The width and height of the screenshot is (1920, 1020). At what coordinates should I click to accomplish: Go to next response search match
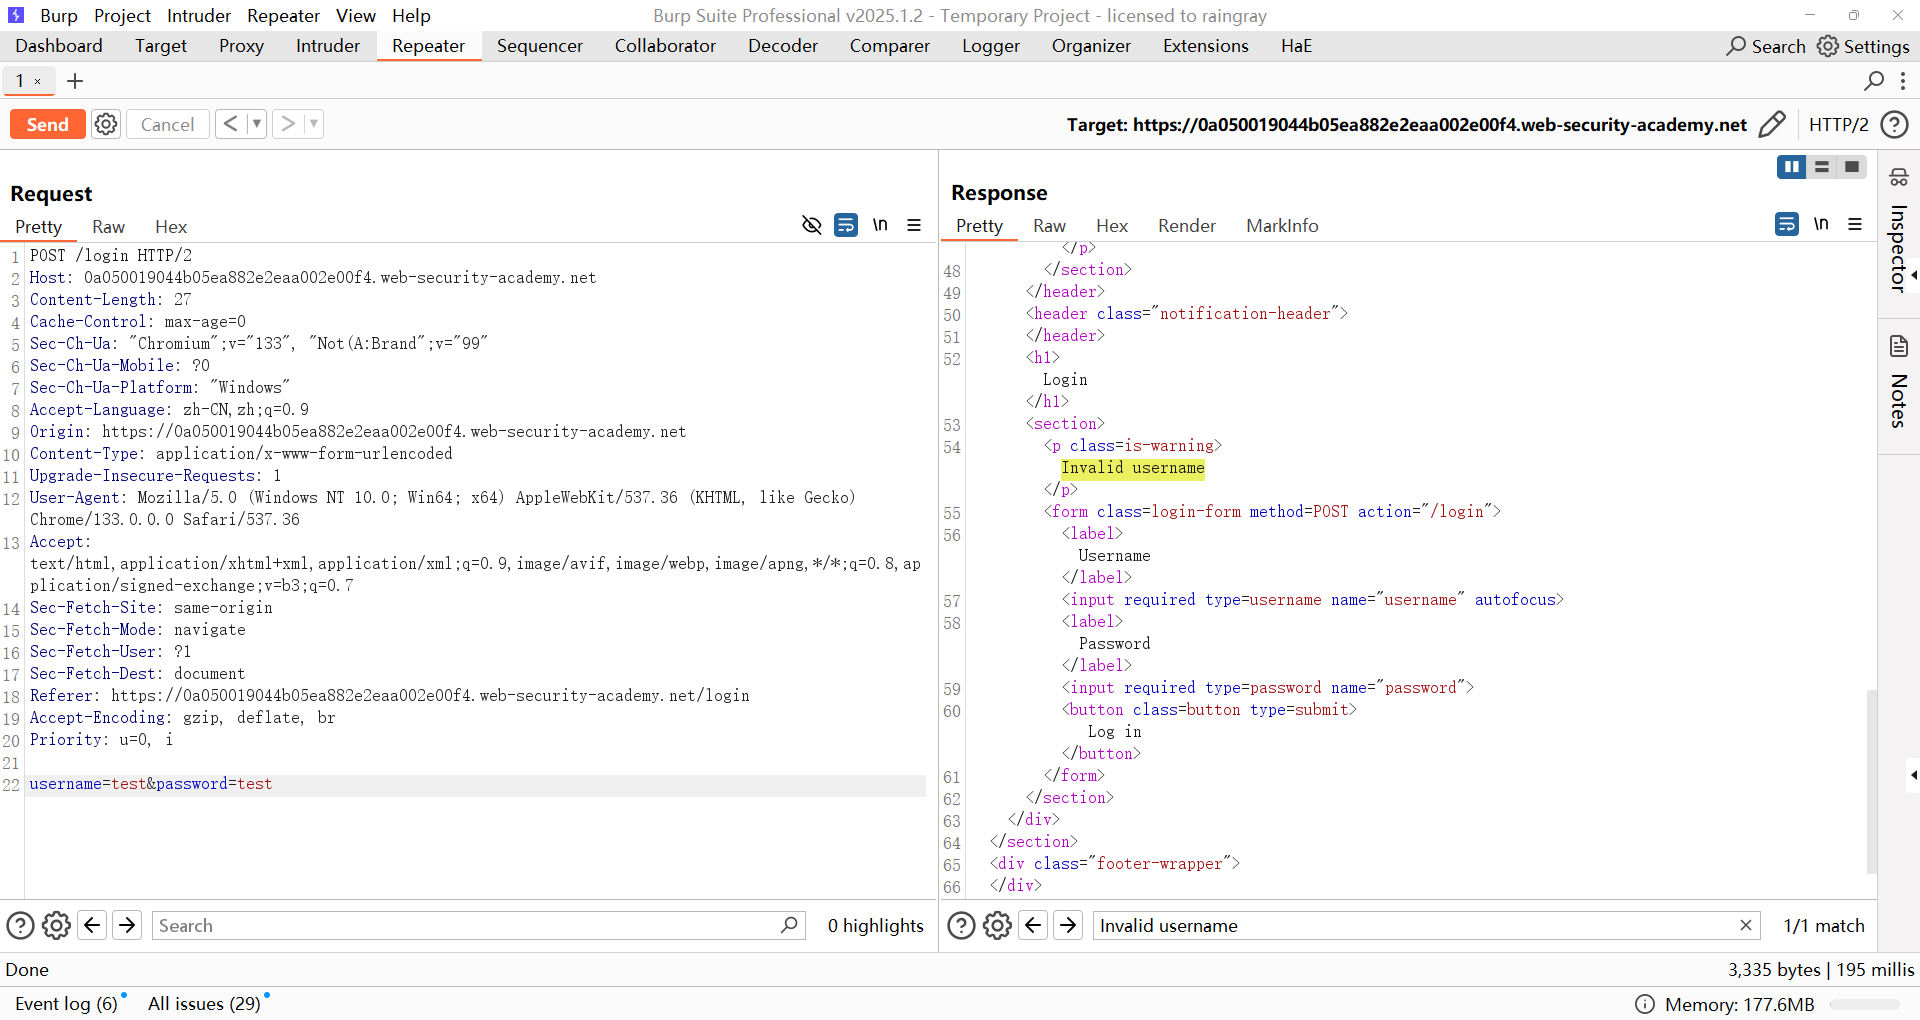(x=1068, y=926)
